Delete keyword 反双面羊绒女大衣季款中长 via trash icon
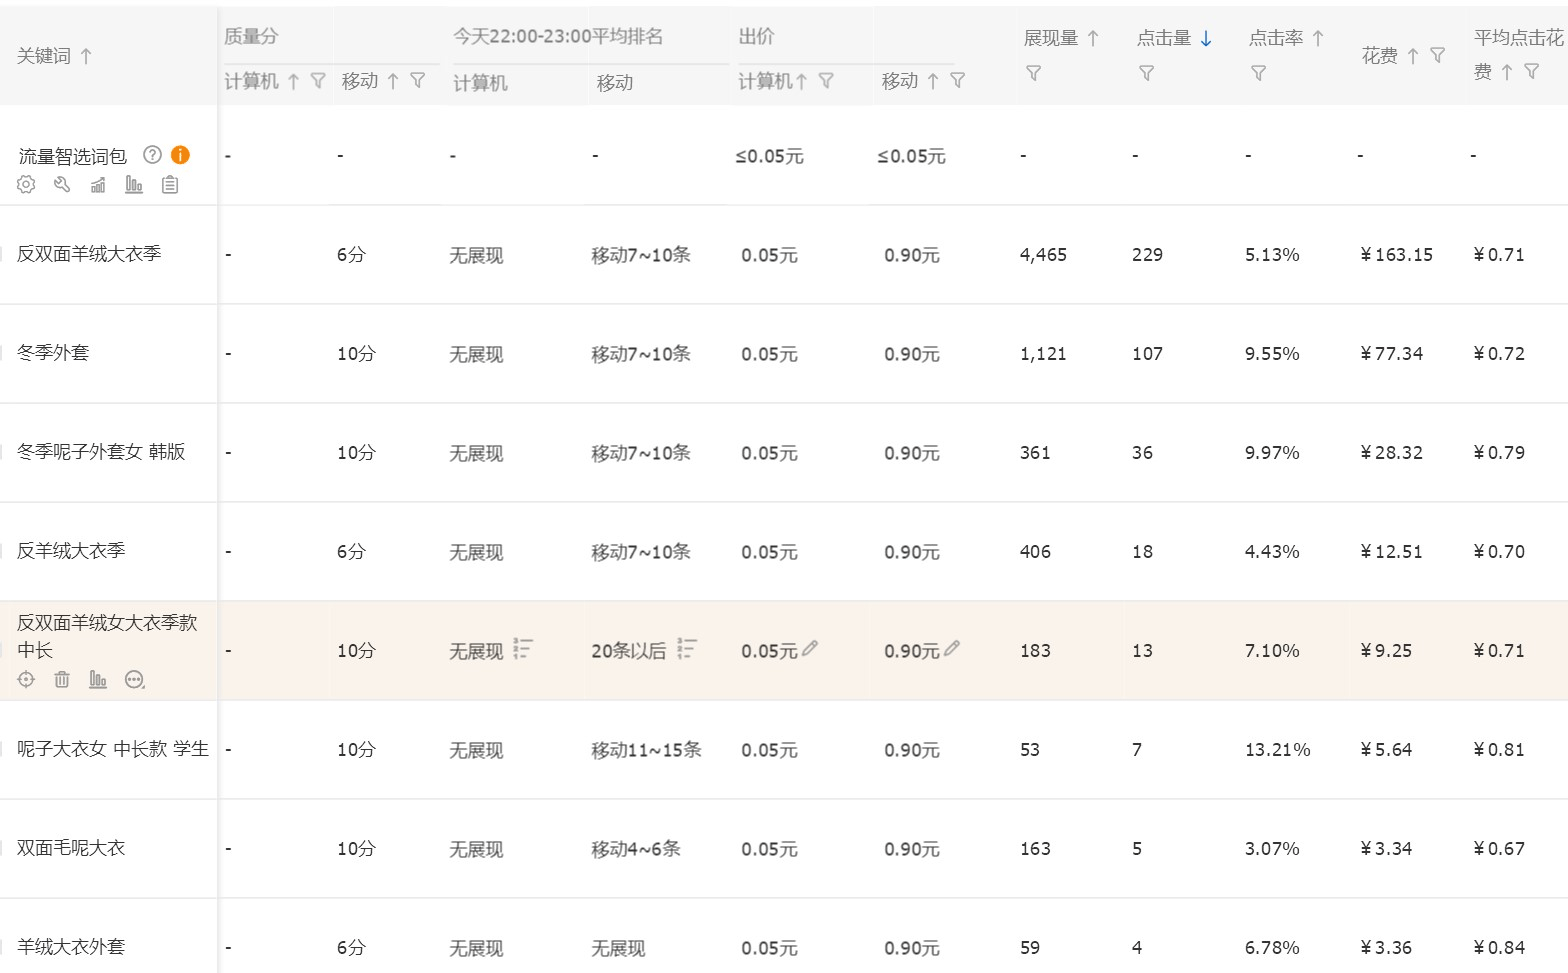The image size is (1568, 973). click(x=62, y=680)
